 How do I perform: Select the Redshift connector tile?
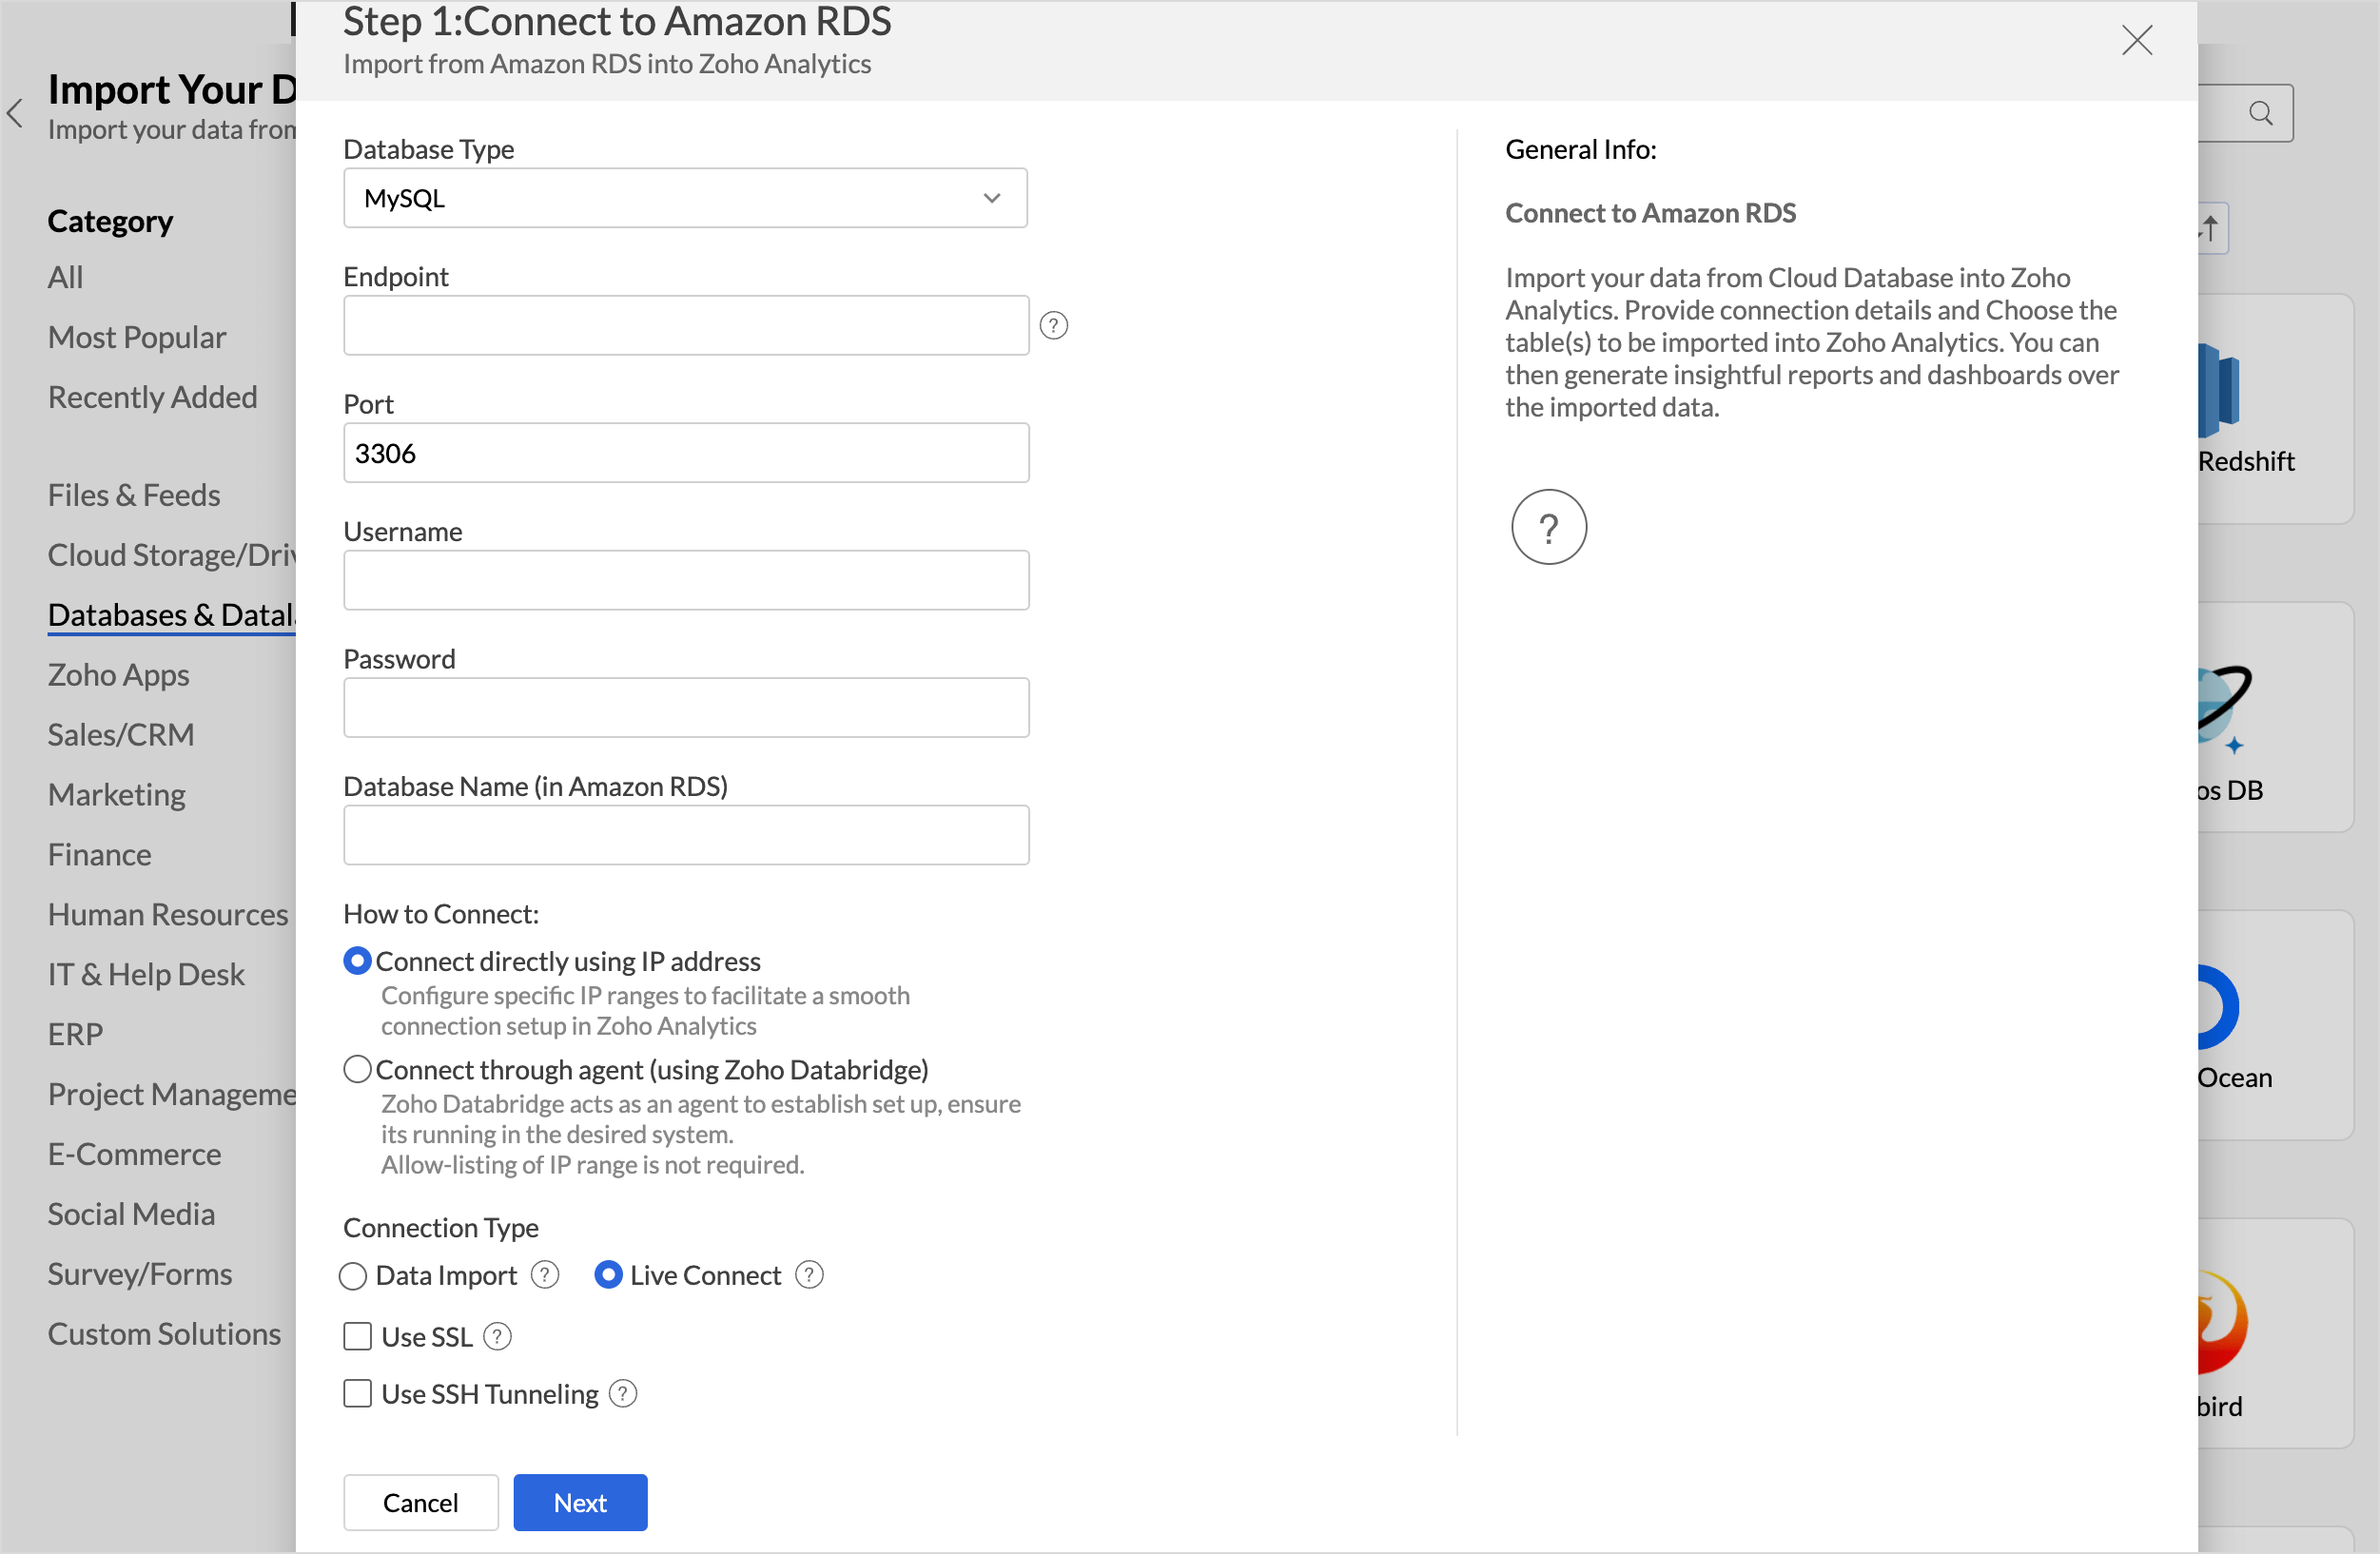pos(2274,409)
